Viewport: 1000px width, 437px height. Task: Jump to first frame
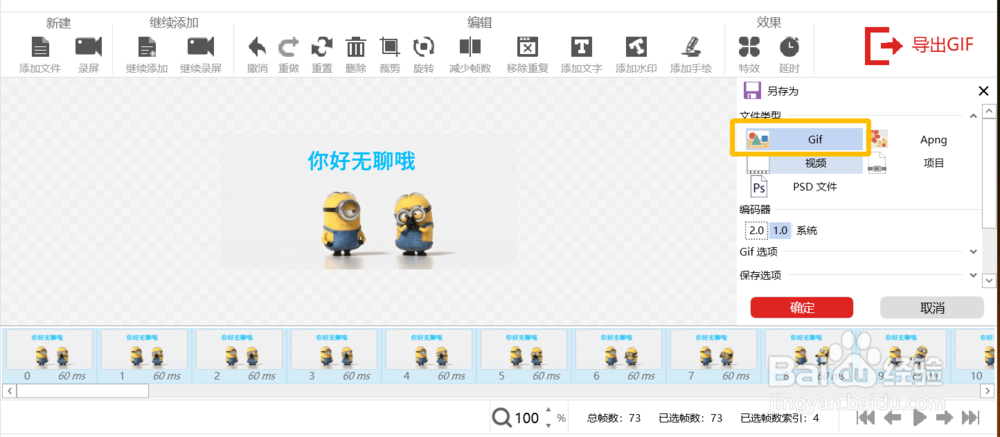point(865,418)
